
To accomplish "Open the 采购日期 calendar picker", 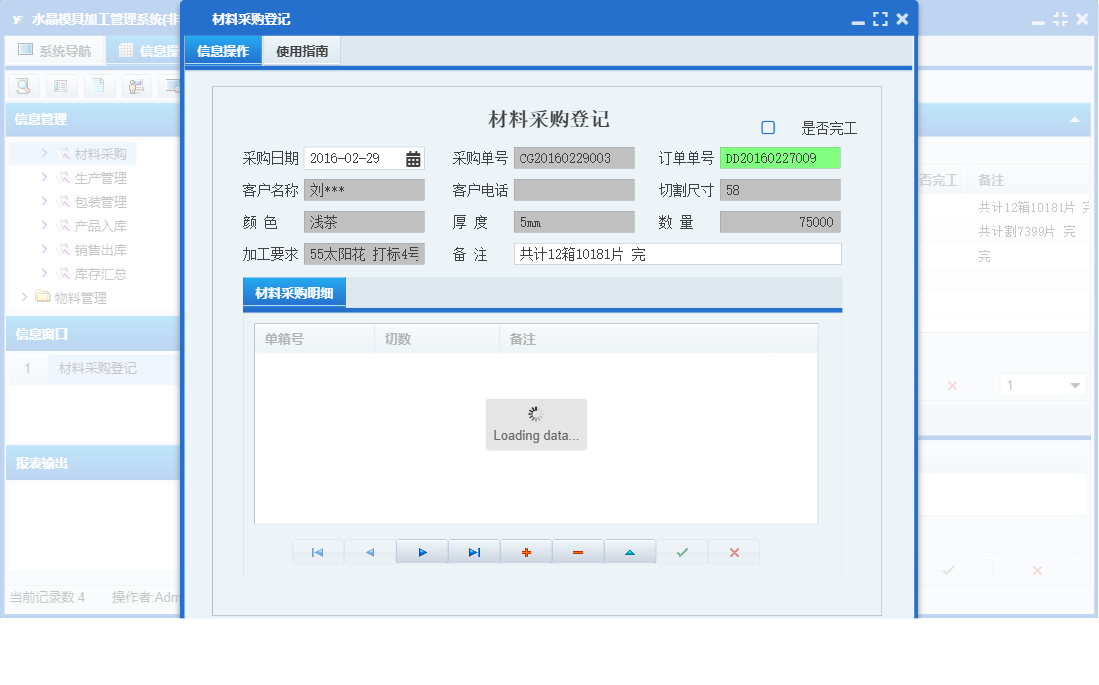I will [x=411, y=157].
